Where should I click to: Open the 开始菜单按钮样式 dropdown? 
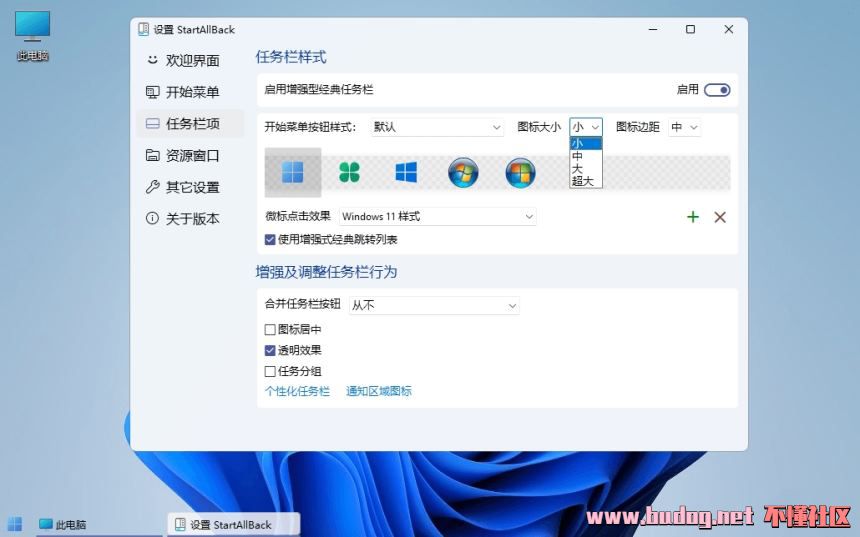pyautogui.click(x=437, y=127)
